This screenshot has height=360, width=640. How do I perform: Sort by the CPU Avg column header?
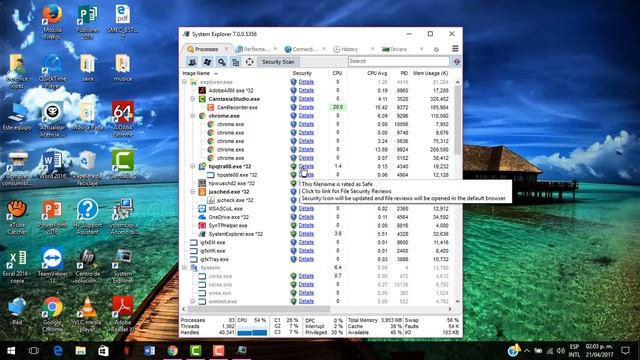pos(377,73)
